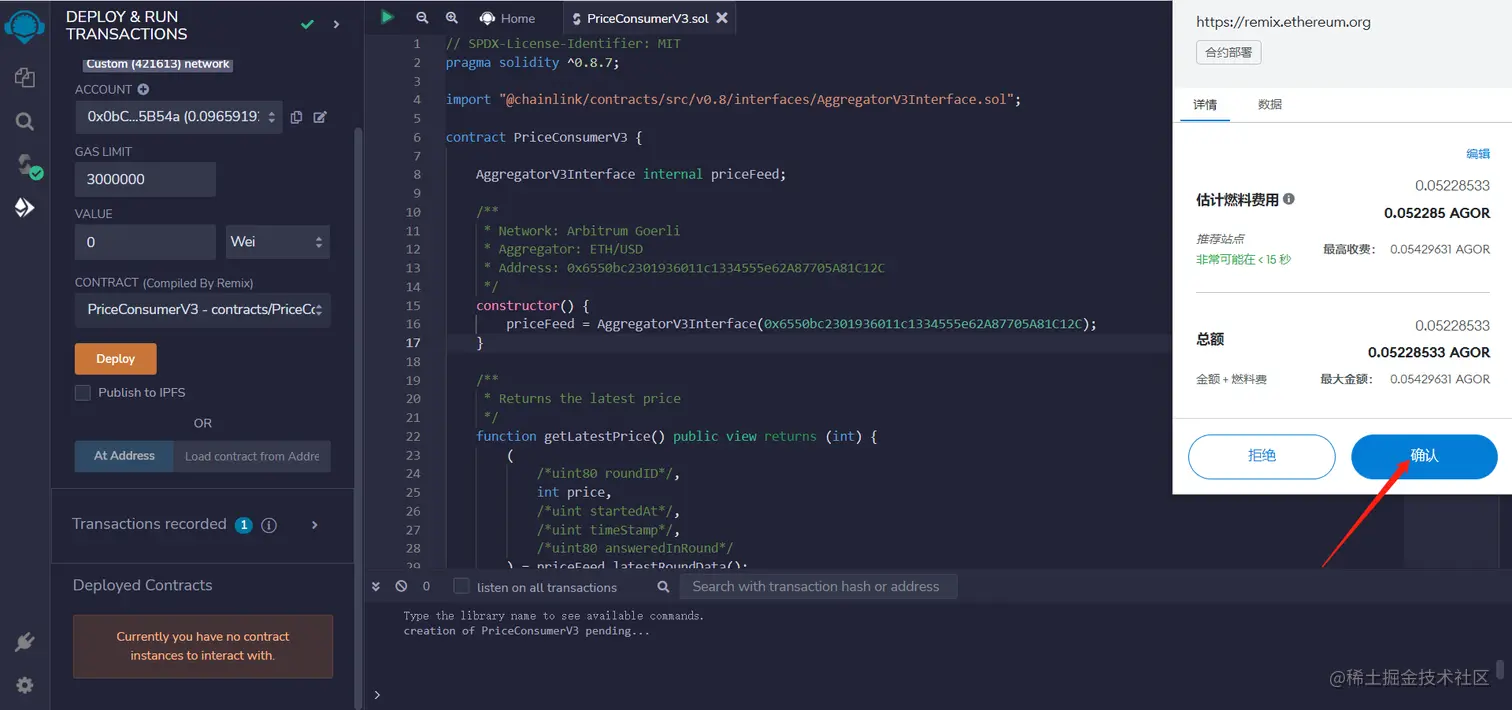The height and width of the screenshot is (710, 1512).
Task: Open the Solidity compiler sidebar icon
Action: point(27,165)
